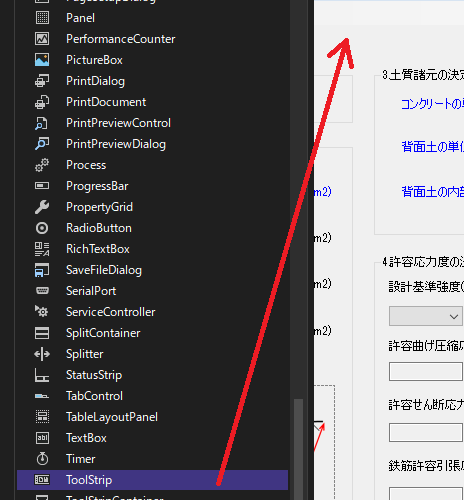This screenshot has width=464, height=500.
Task: Click the StatusStrip label
Action: (x=94, y=375)
